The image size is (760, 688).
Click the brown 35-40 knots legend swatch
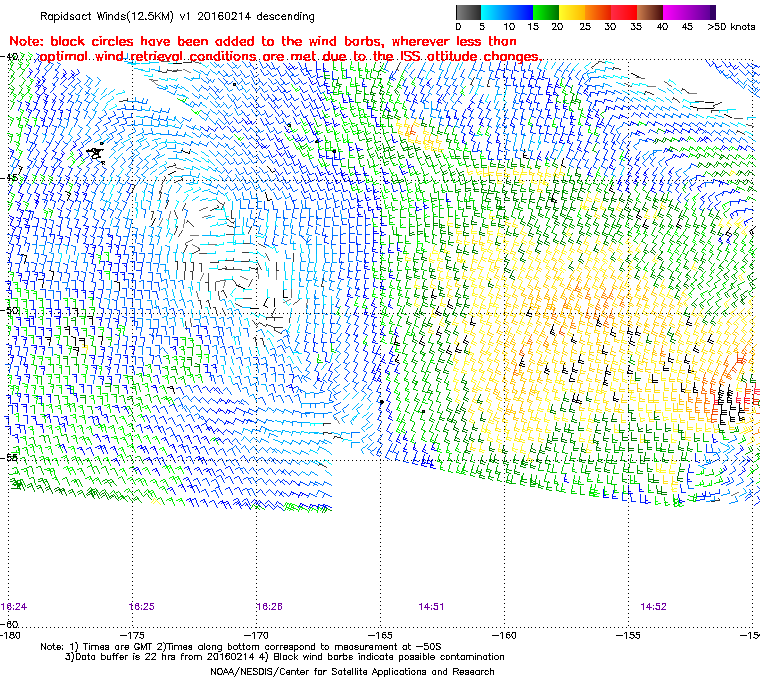tap(650, 12)
